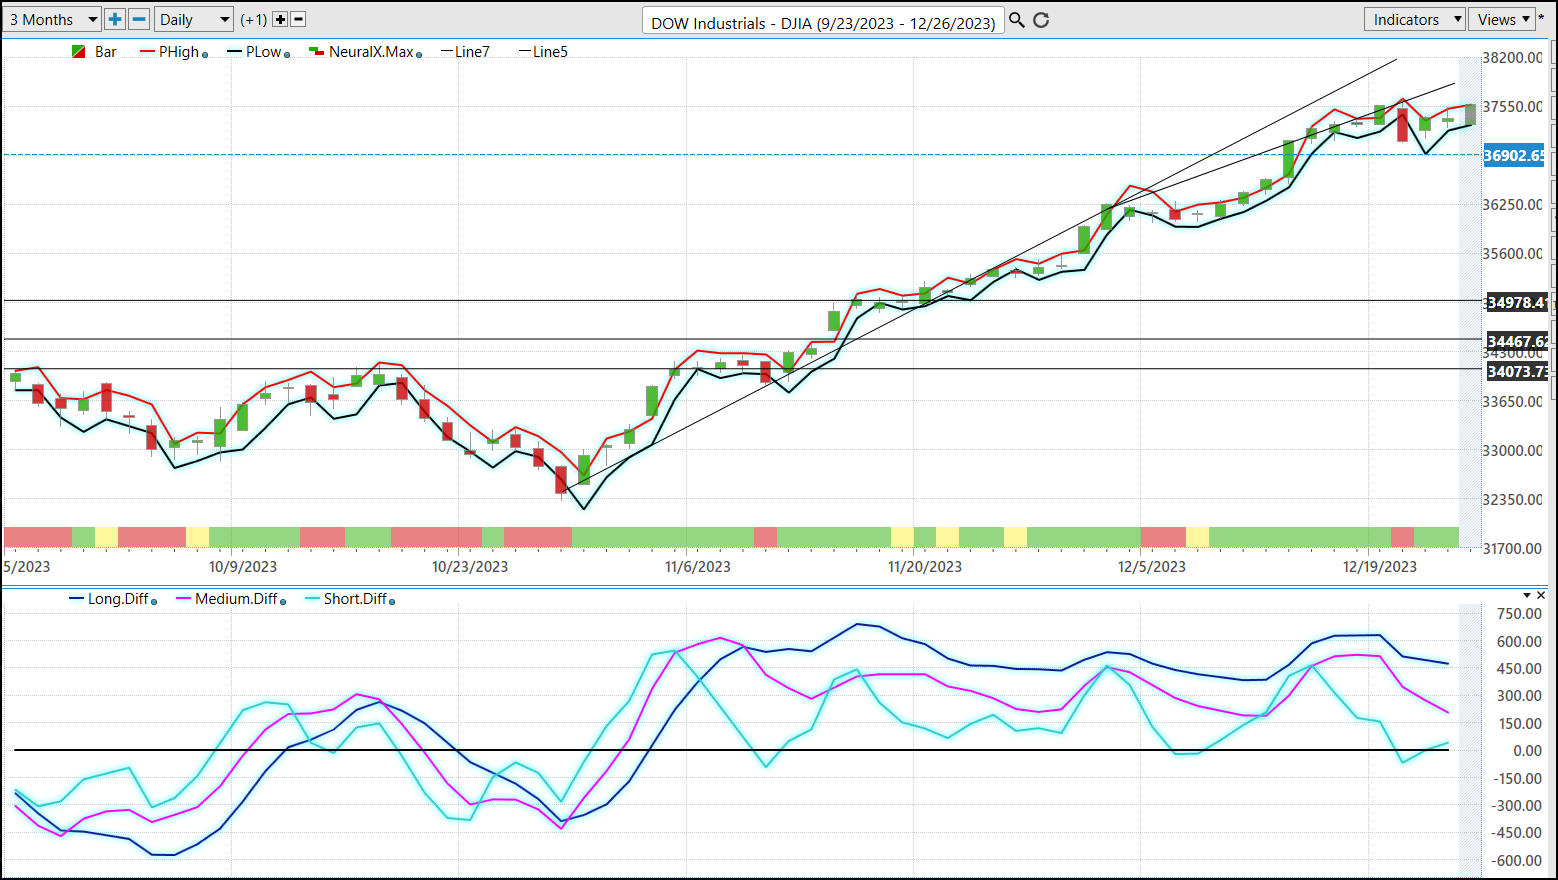This screenshot has width=1558, height=880.
Task: Click the lower panel dropdown arrow
Action: (x=1527, y=596)
